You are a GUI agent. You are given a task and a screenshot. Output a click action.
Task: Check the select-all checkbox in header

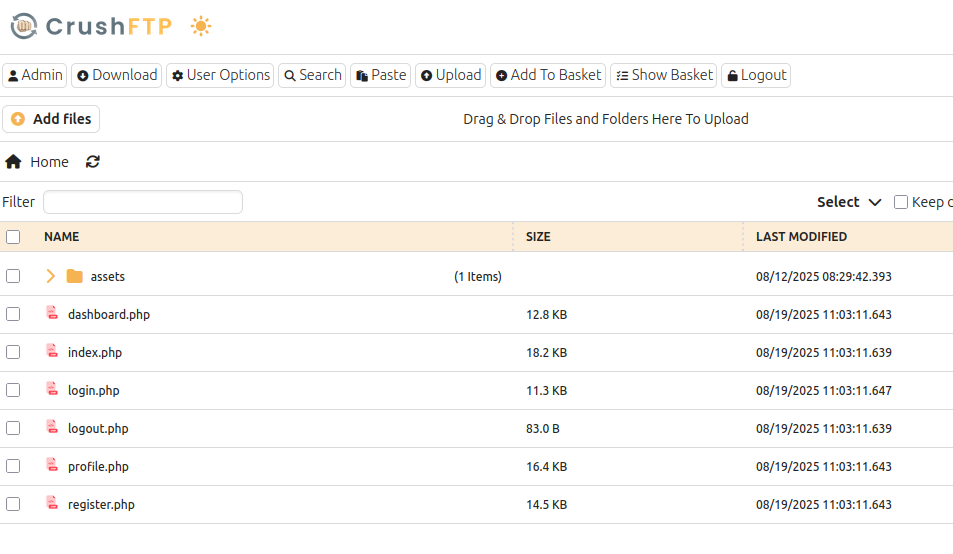tap(13, 237)
